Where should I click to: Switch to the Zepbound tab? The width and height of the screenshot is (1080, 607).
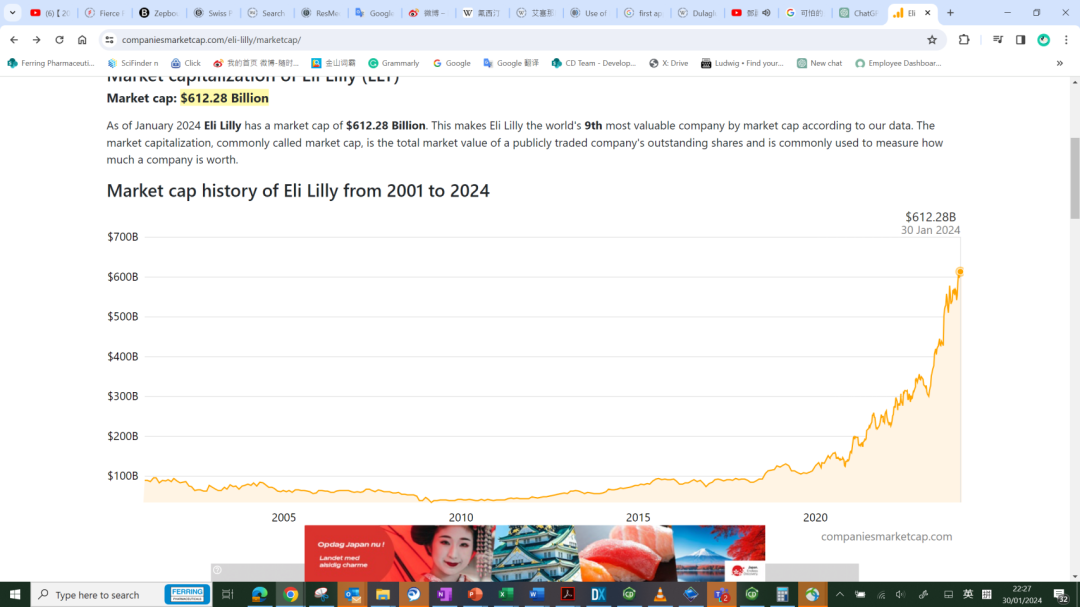tap(158, 12)
